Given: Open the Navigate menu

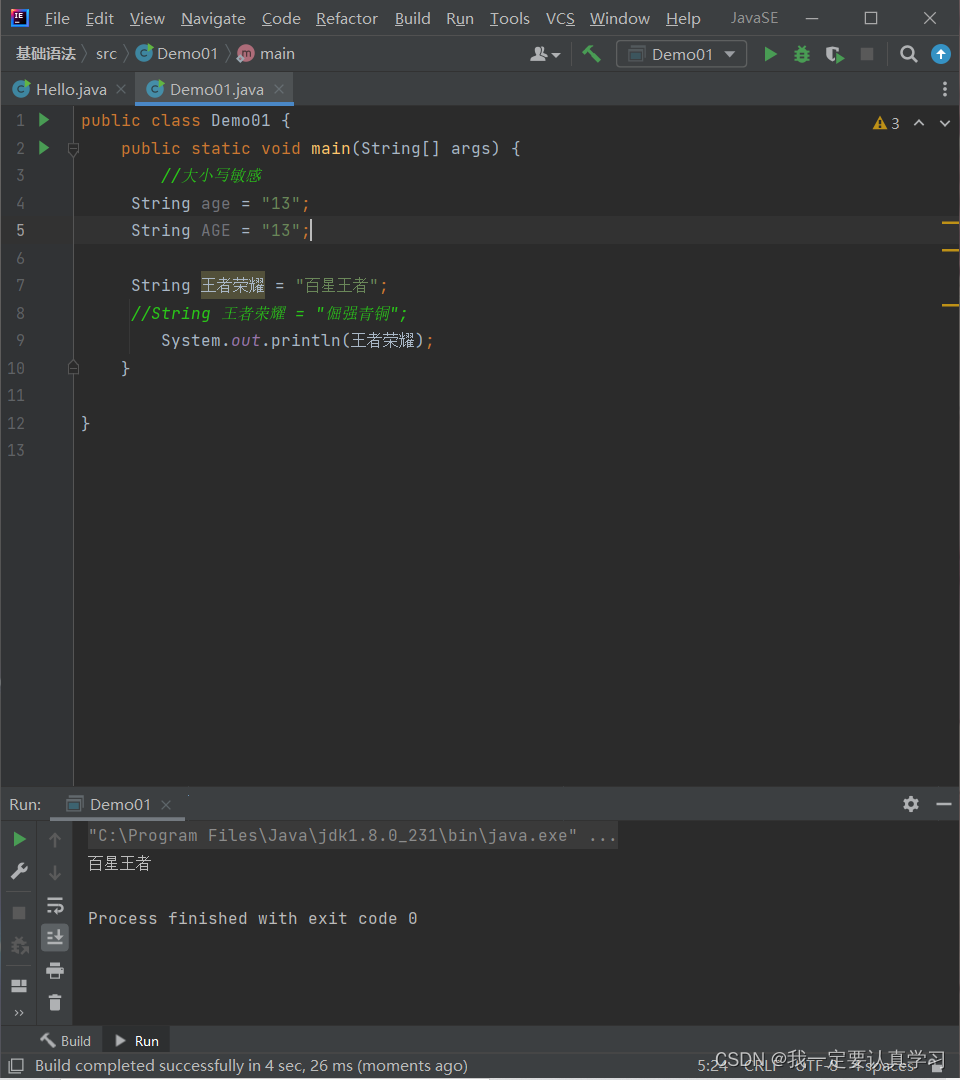Looking at the screenshot, I should [x=213, y=19].
